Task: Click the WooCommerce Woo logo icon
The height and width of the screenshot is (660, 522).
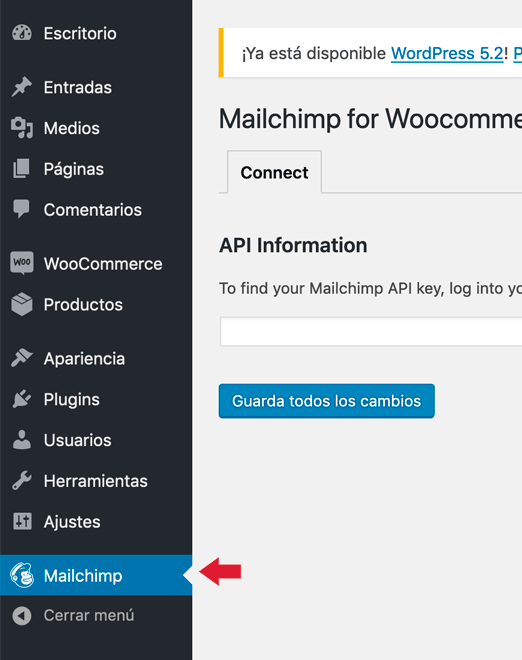Action: coord(22,263)
